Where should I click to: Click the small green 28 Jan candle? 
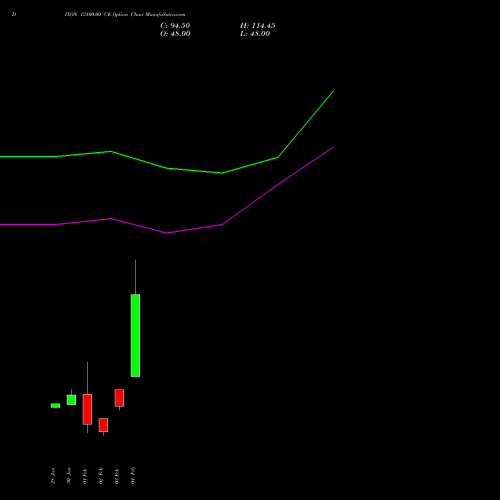55,406
